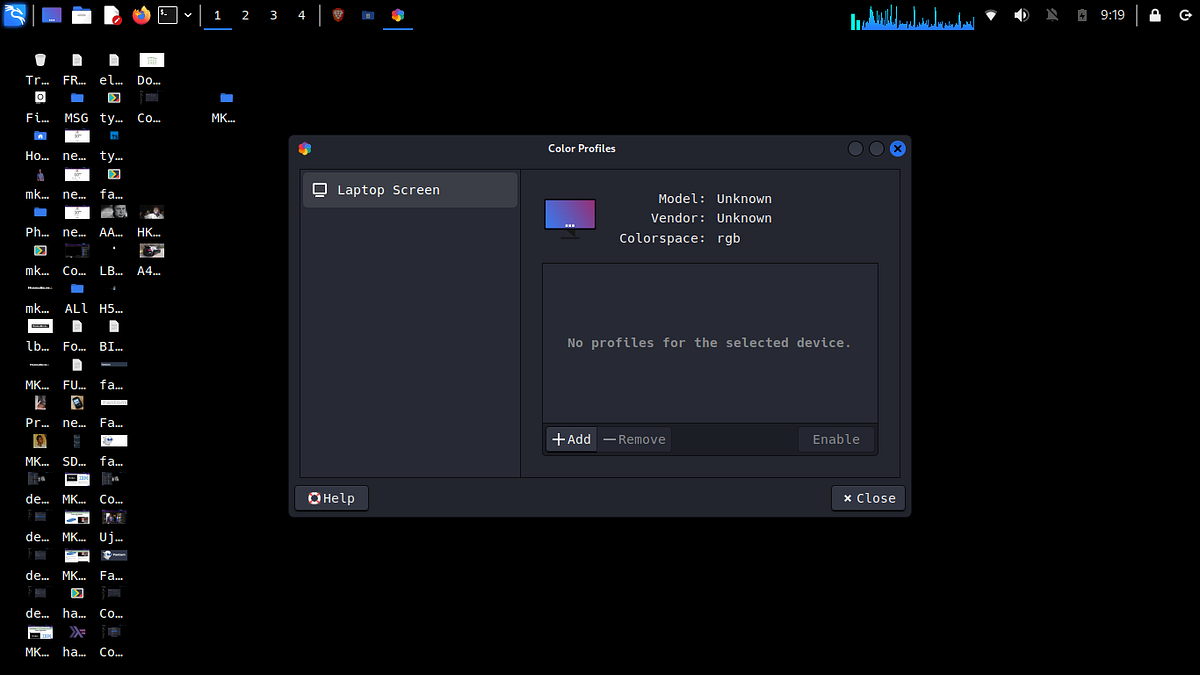Select Laptop Screen in device list

pyautogui.click(x=410, y=190)
